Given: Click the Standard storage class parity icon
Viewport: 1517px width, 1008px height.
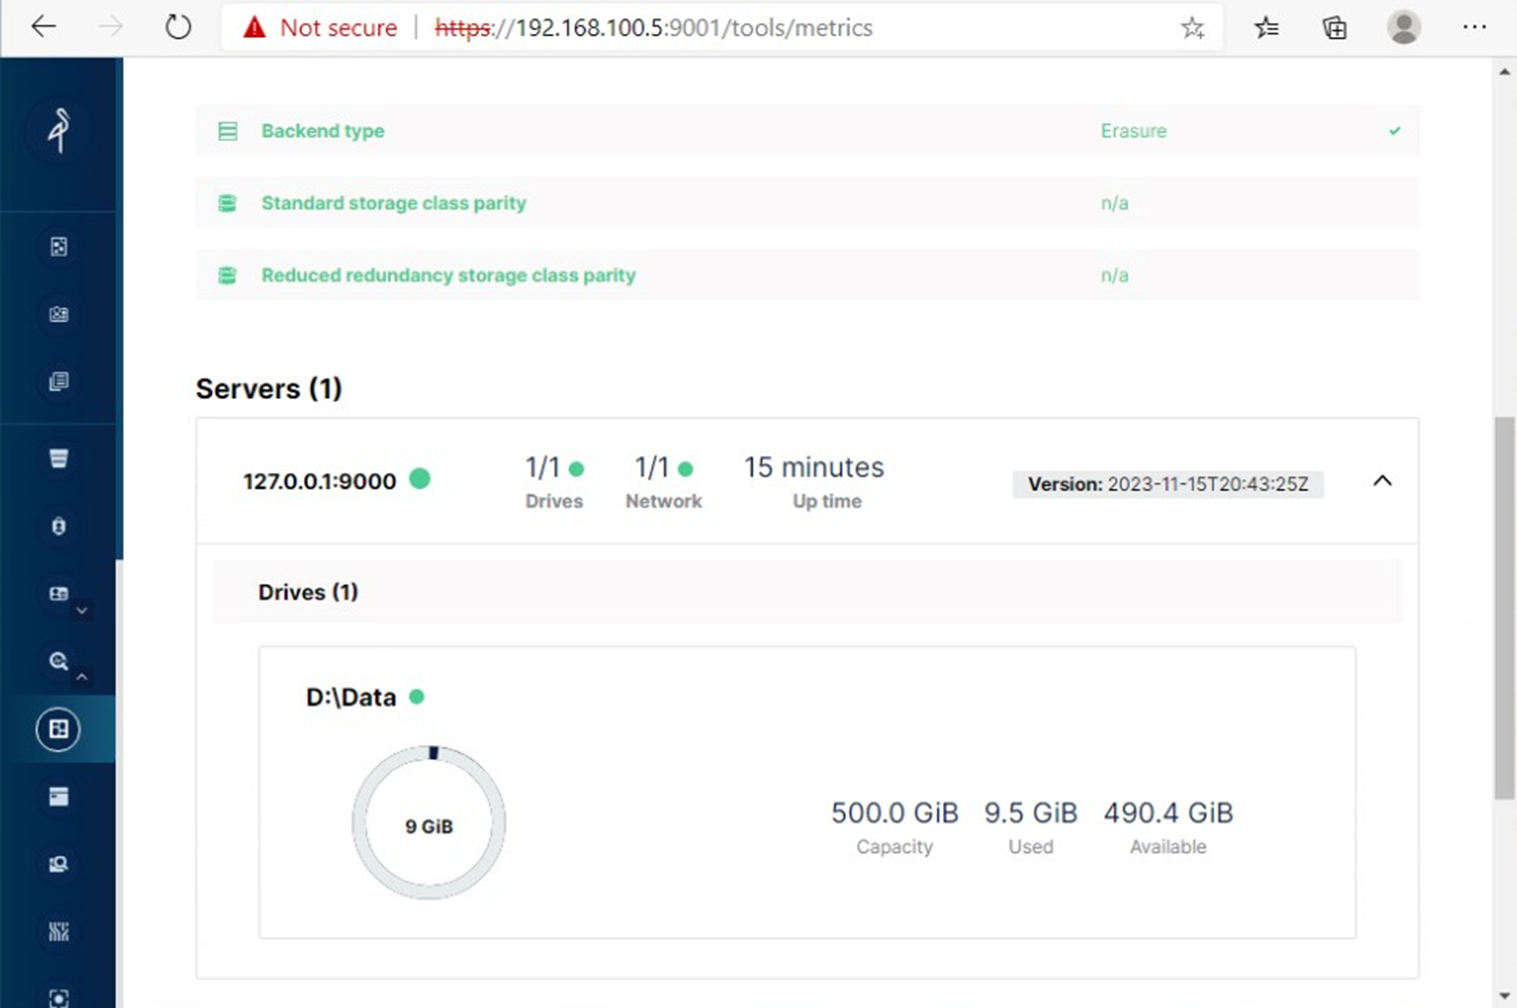Looking at the screenshot, I should click(228, 203).
